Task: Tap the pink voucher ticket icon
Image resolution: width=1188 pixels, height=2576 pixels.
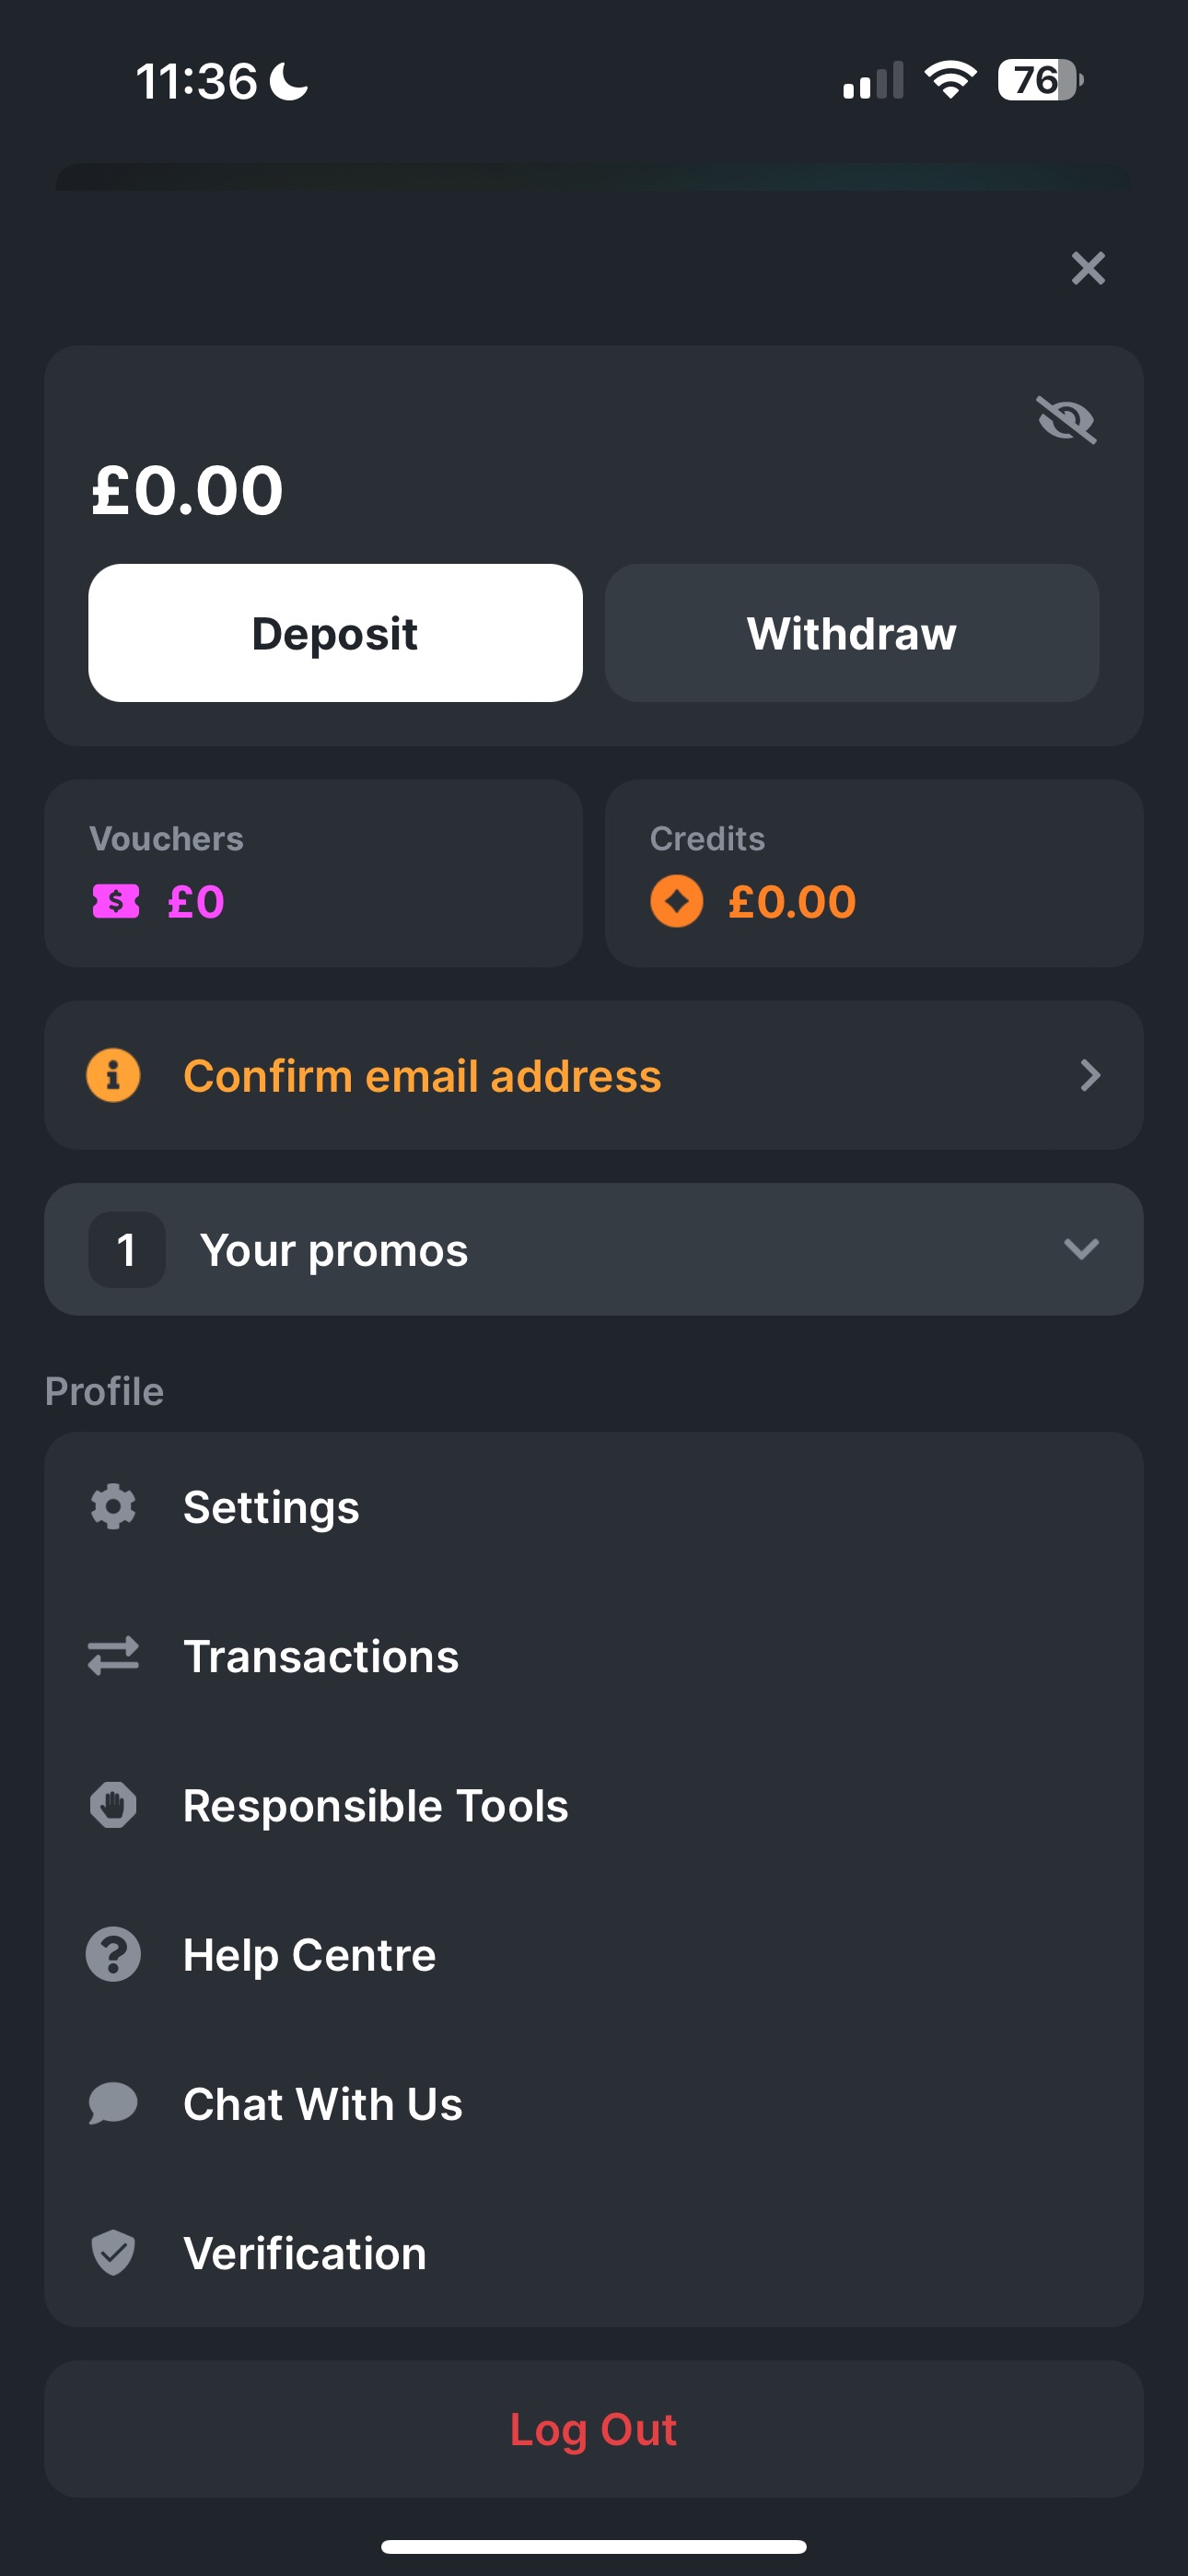Action: (x=116, y=901)
